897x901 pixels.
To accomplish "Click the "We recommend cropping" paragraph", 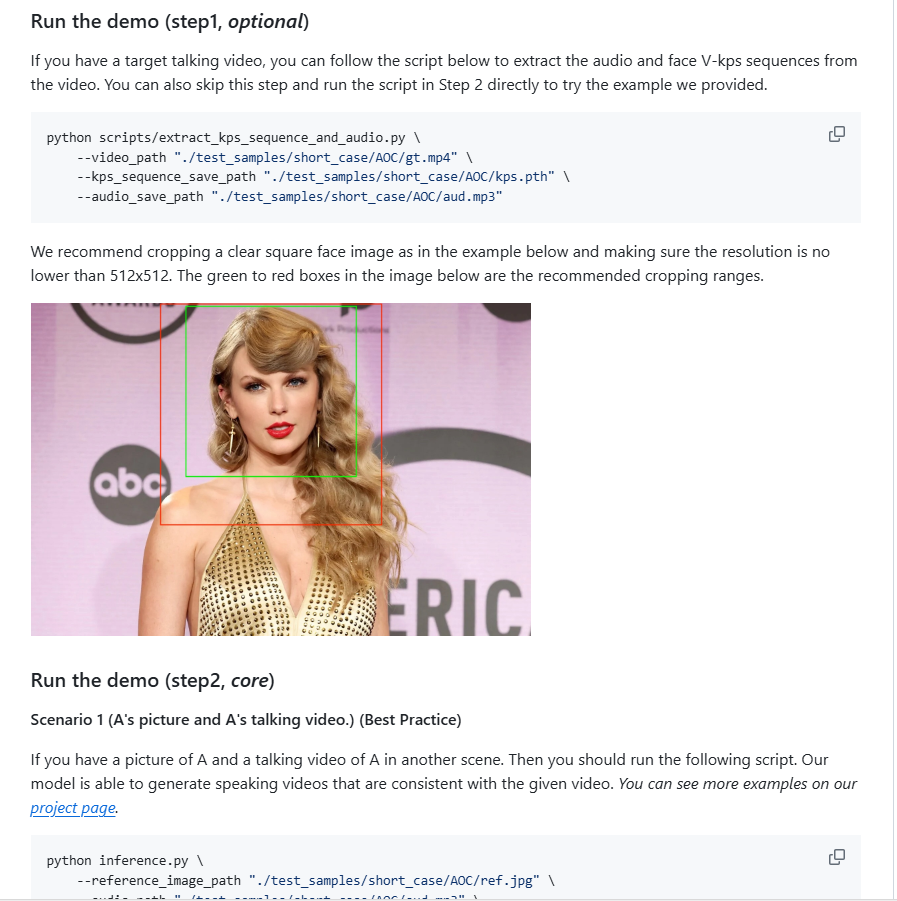I will click(430, 263).
